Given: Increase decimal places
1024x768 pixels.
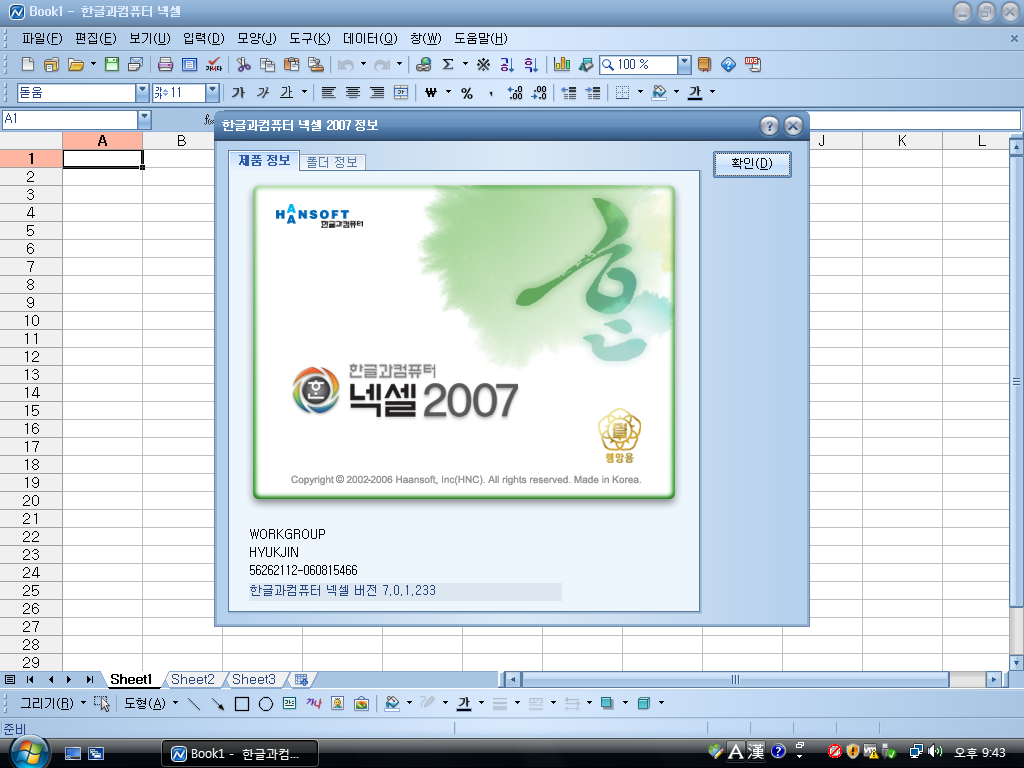Looking at the screenshot, I should coord(515,92).
